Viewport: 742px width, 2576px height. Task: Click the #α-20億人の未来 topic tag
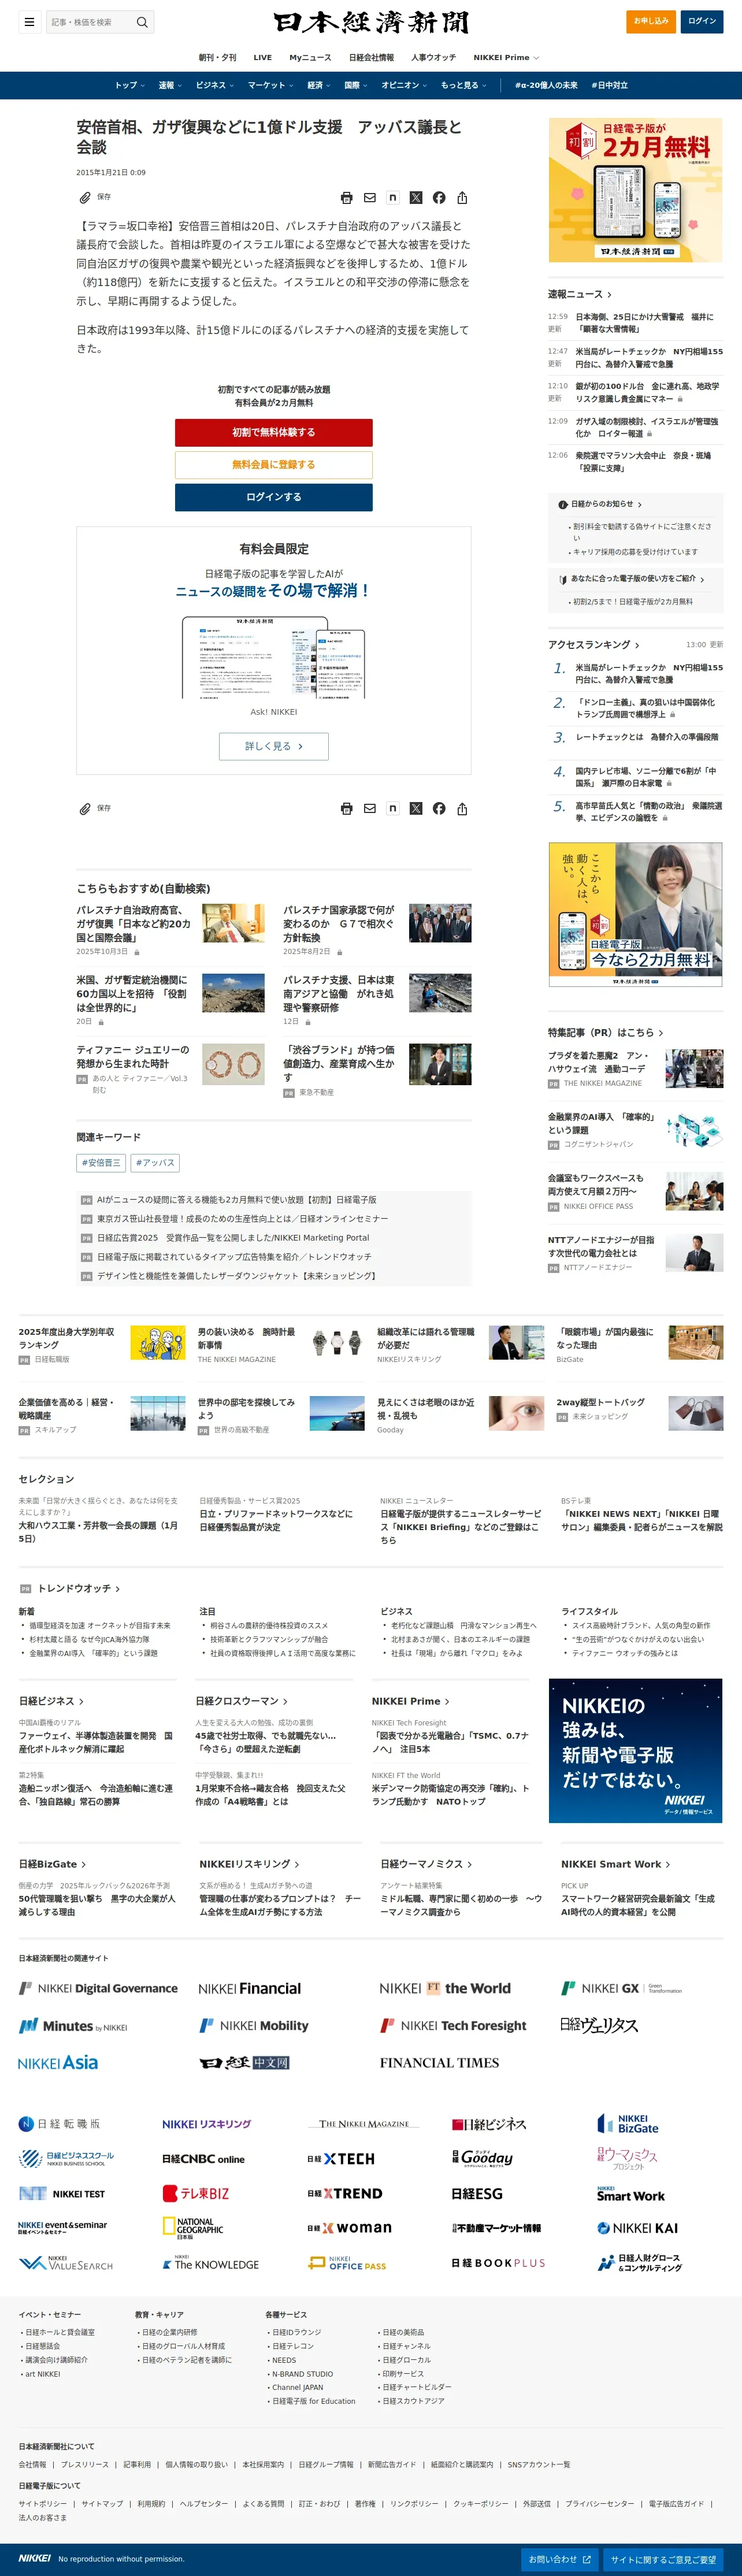546,85
